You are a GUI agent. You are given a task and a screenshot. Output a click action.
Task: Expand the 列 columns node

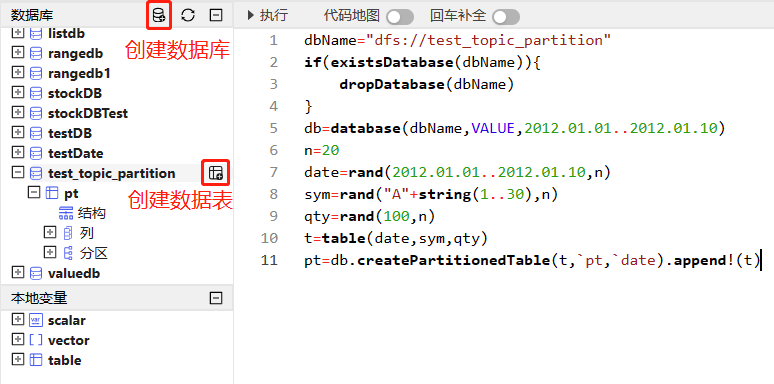pos(50,232)
